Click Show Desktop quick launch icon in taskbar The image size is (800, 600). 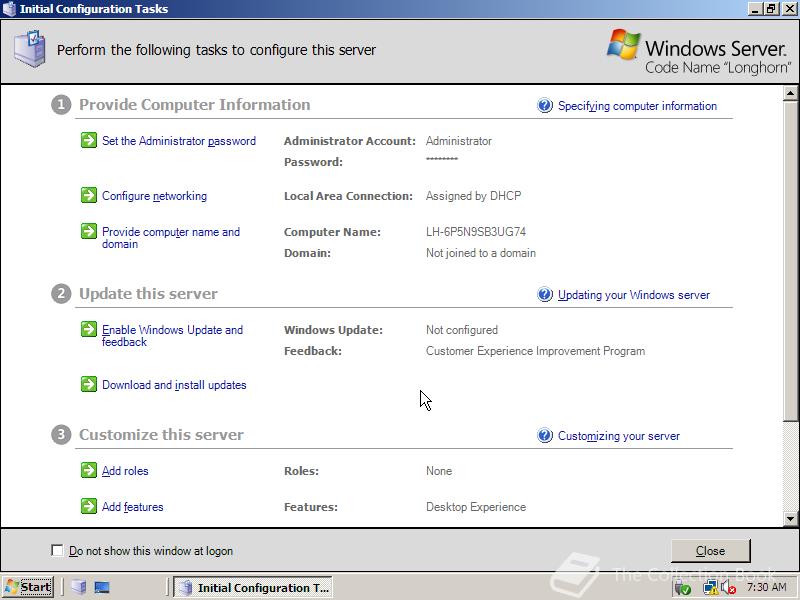tap(102, 587)
